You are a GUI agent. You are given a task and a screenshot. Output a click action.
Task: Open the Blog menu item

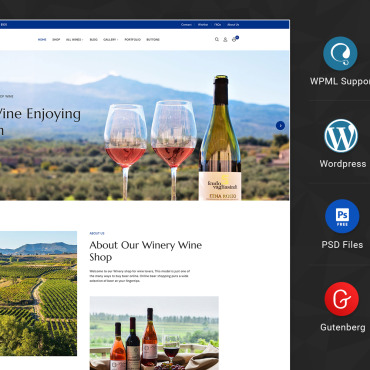click(x=94, y=39)
